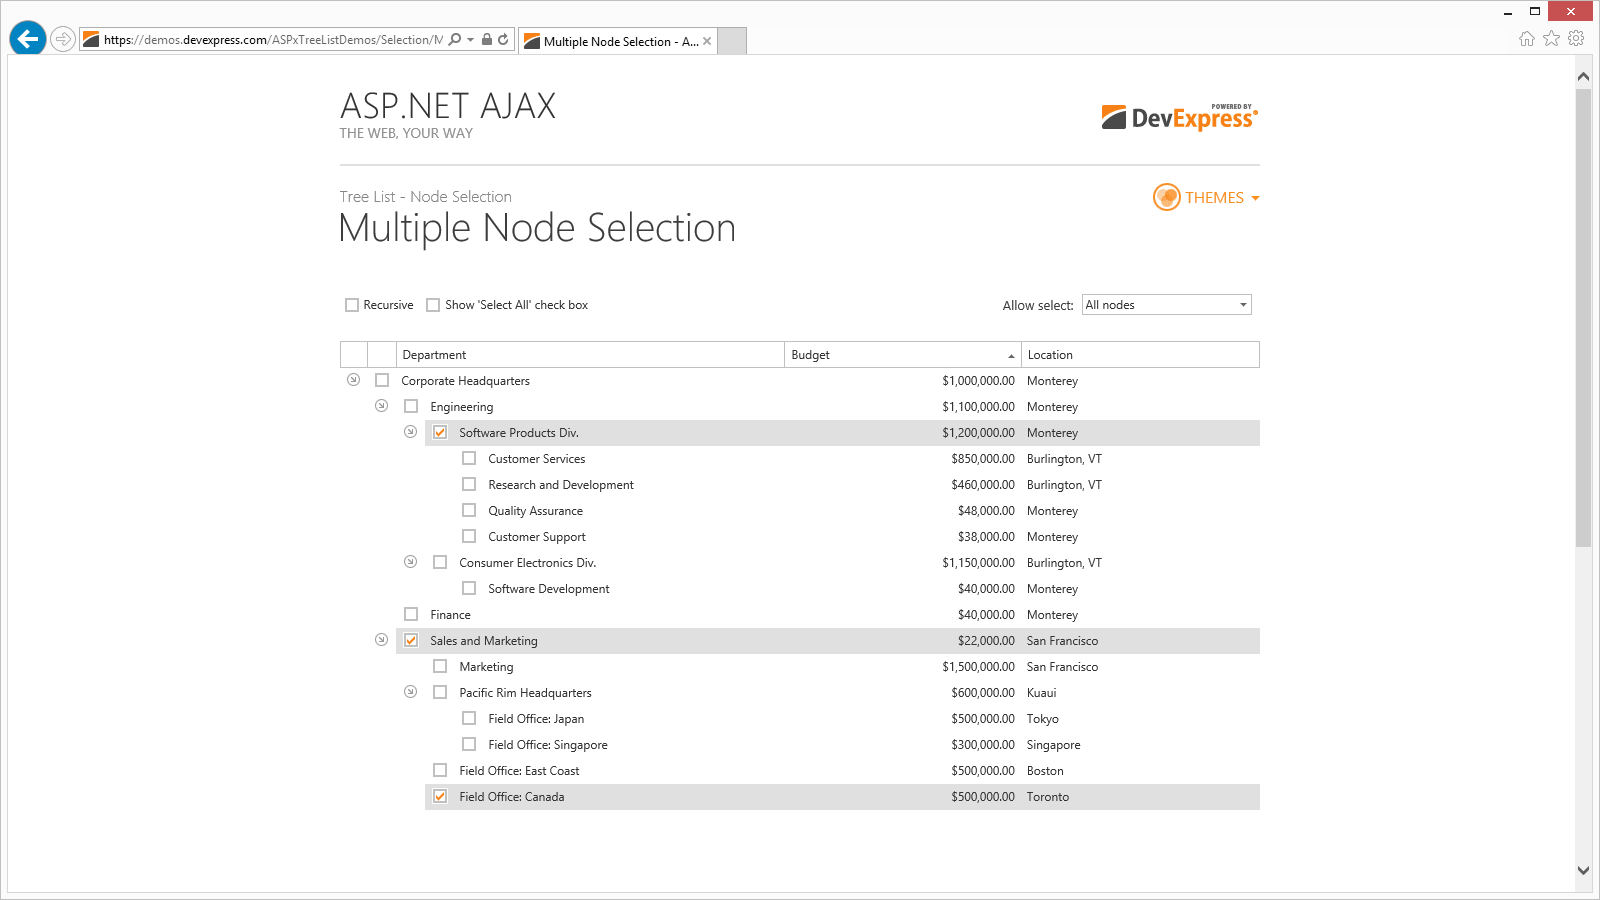The width and height of the screenshot is (1600, 900).
Task: Close the Multiple Node Selection tab
Action: pos(707,41)
